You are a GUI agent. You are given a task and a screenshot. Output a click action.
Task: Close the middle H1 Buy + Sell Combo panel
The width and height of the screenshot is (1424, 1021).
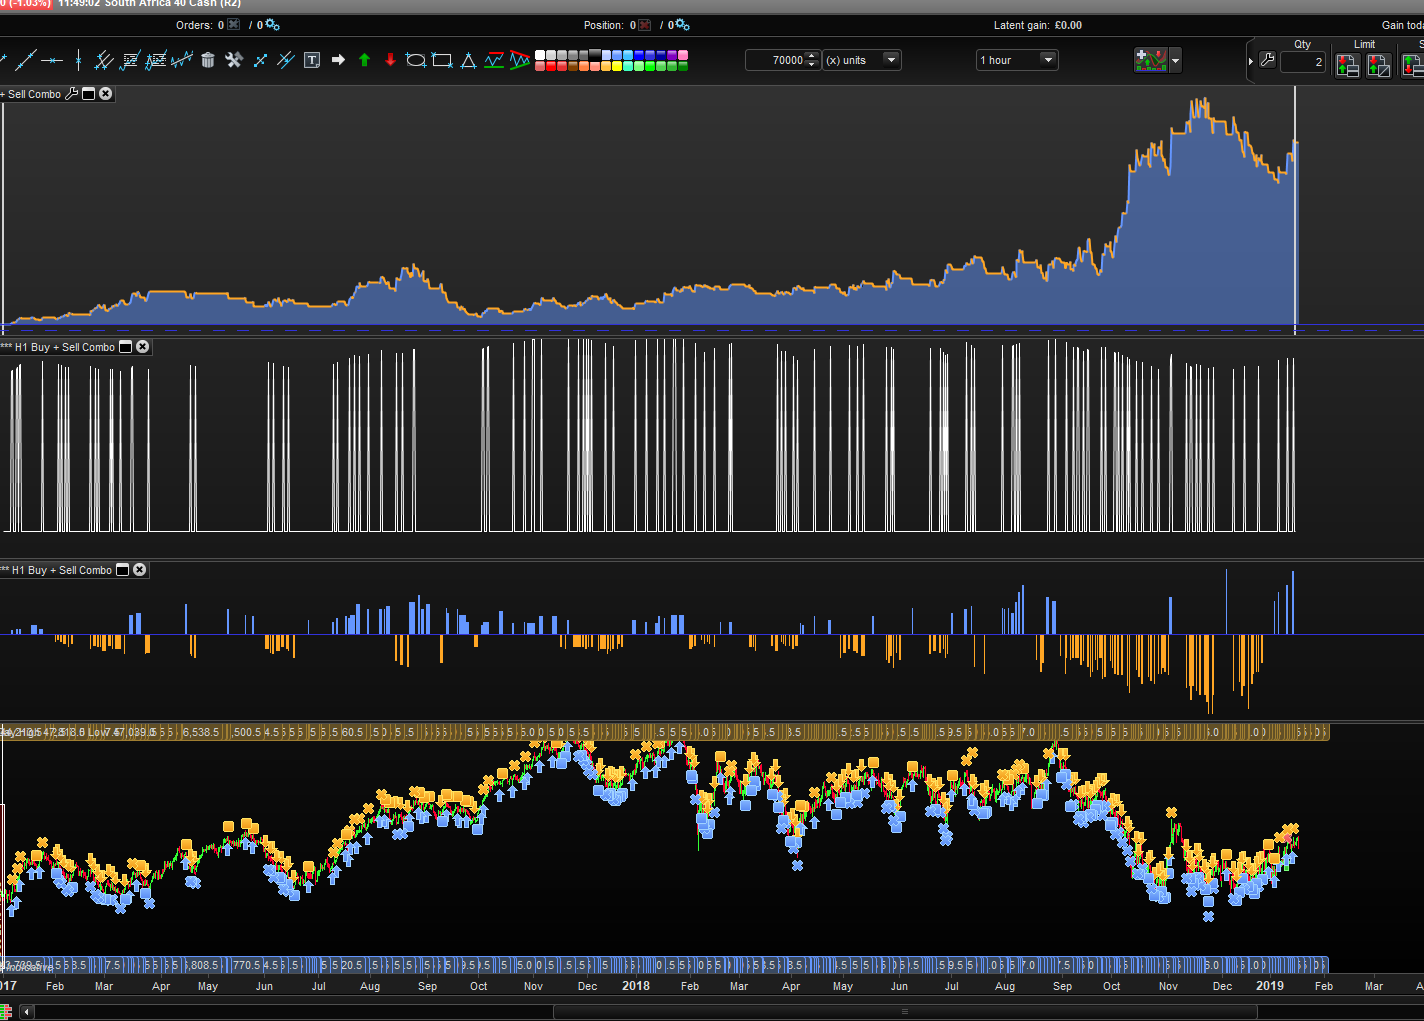[143, 347]
